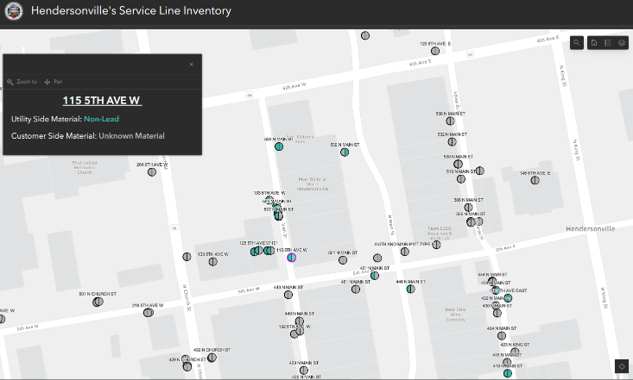Select the 526 N MAIN ST marker

coord(344,152)
